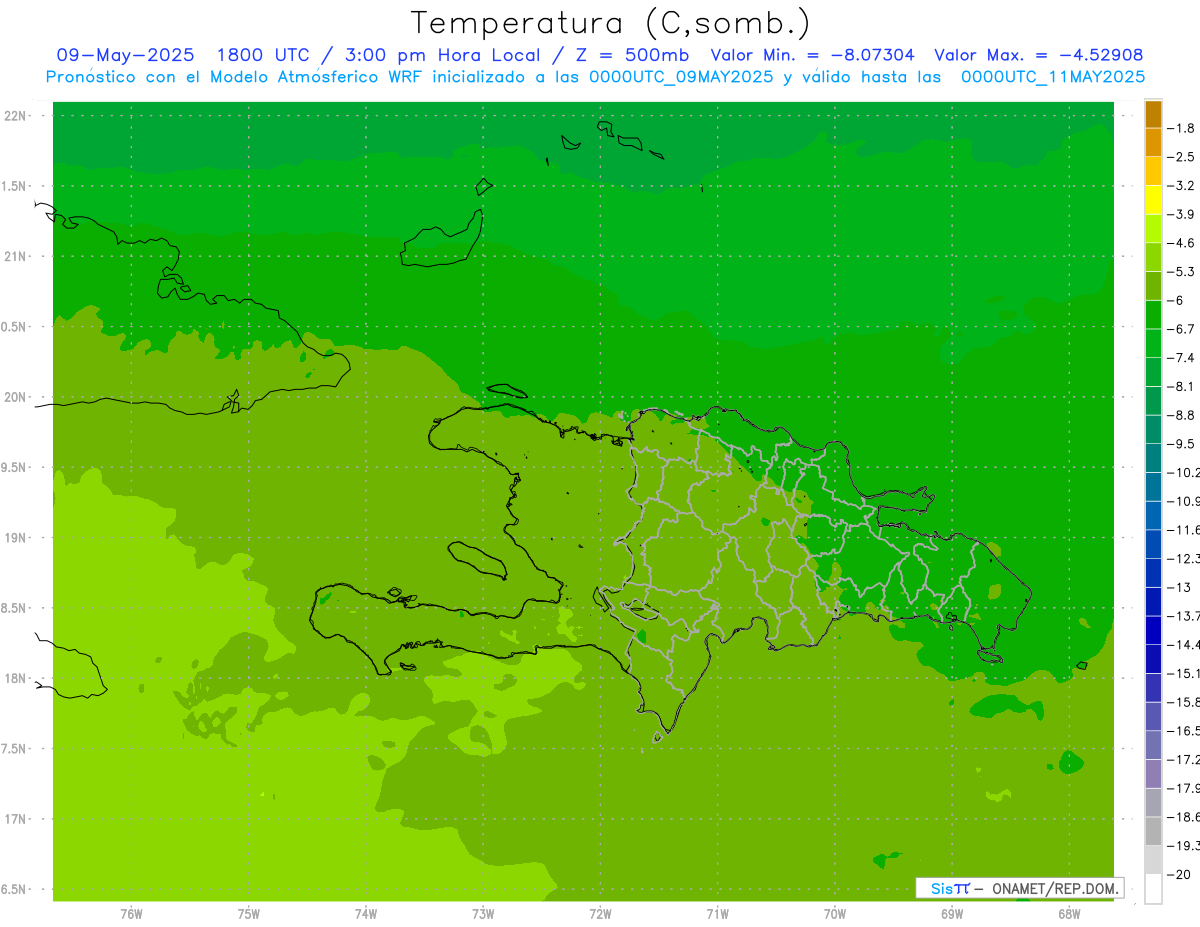The image size is (1200, 927).
Task: Click the '72W' longitude label
Action: click(x=600, y=914)
